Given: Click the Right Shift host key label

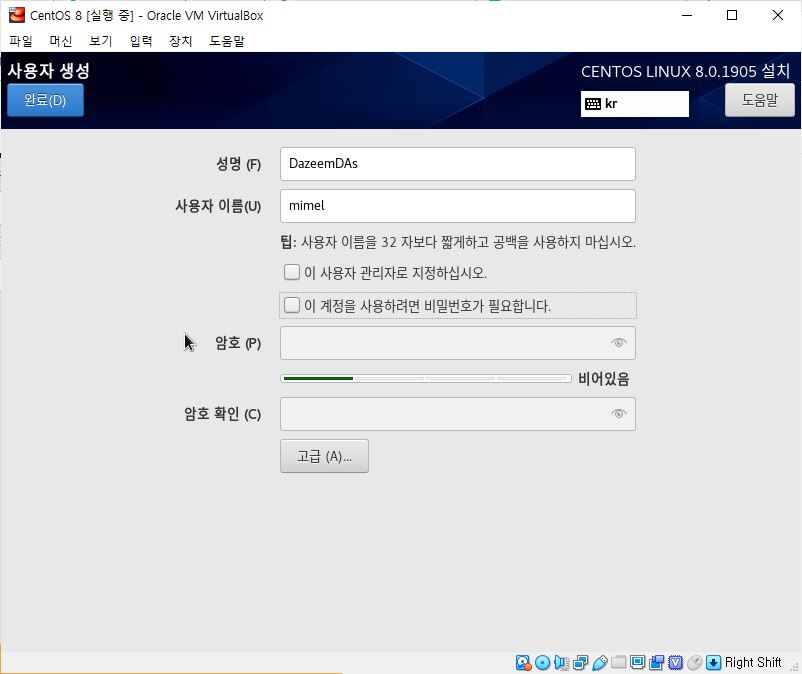Looking at the screenshot, I should (x=753, y=662).
